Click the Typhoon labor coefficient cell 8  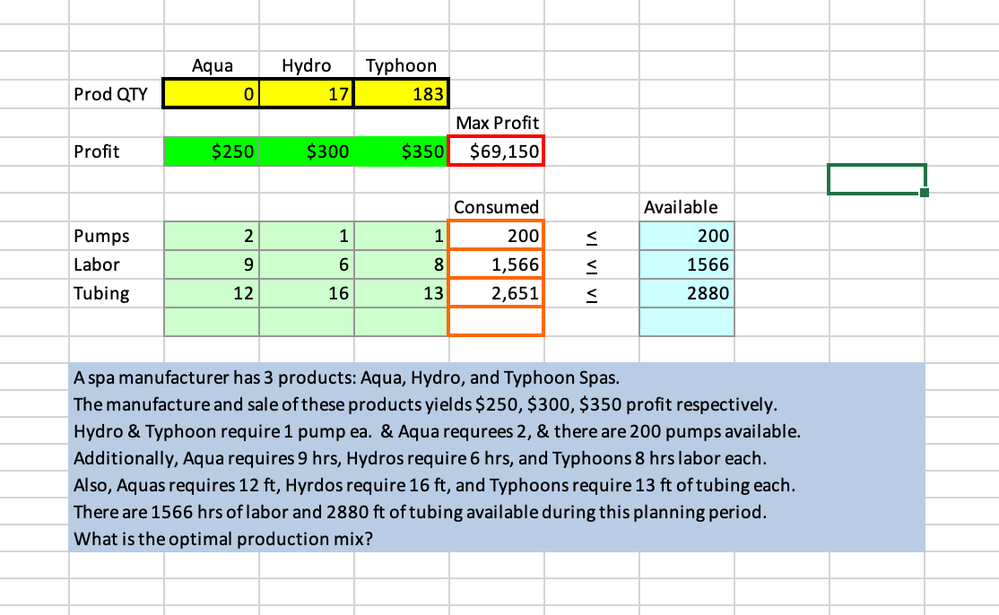401,264
